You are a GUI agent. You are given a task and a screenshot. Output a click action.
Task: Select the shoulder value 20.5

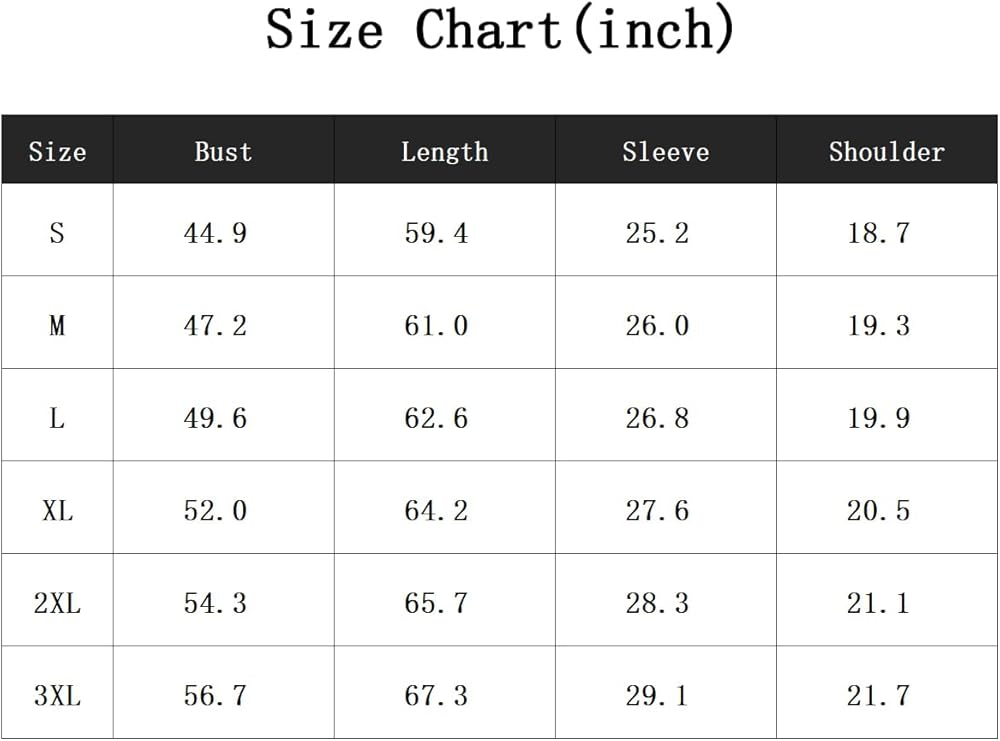point(878,511)
